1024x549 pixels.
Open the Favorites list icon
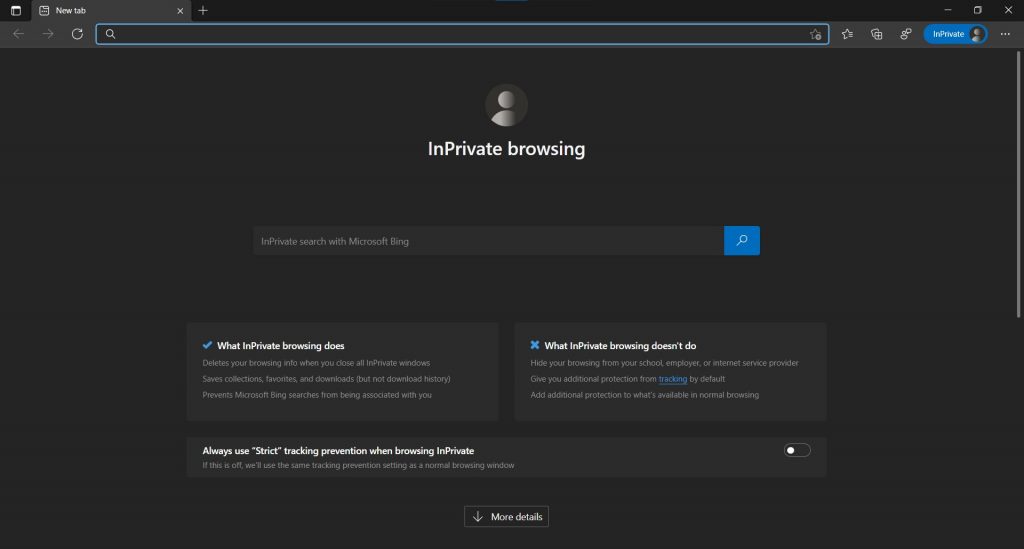pos(847,34)
